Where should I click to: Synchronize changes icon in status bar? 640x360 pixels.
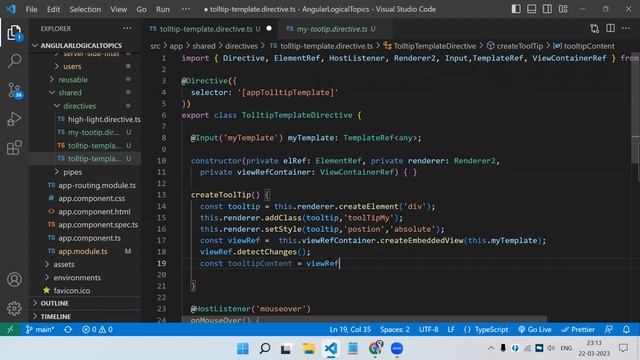point(68,329)
